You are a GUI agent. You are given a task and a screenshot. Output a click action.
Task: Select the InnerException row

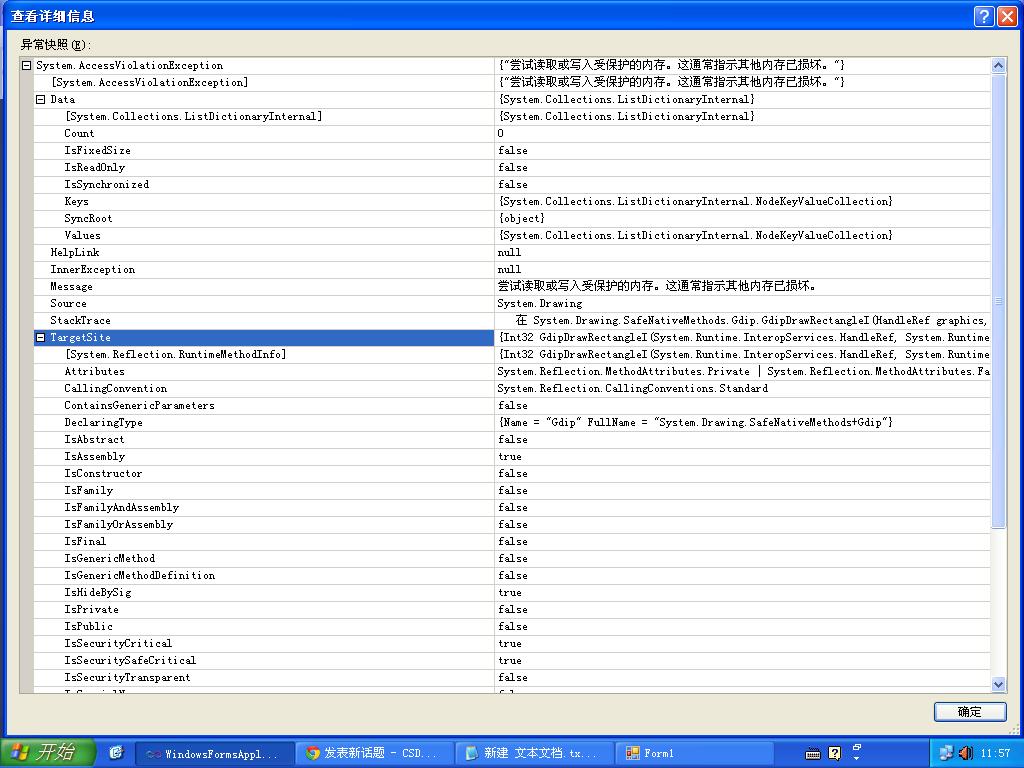pyautogui.click(x=512, y=269)
